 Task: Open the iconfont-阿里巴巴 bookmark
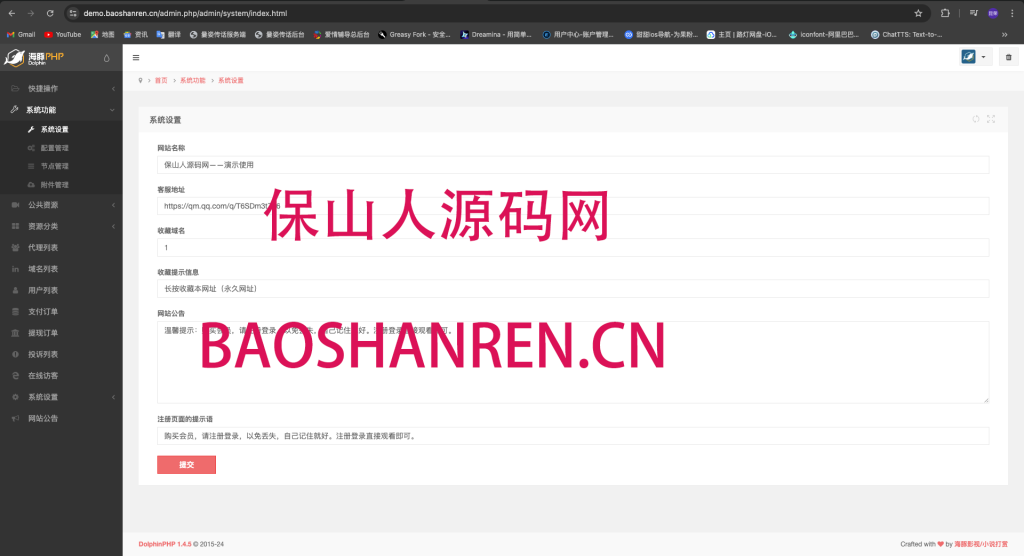point(824,35)
